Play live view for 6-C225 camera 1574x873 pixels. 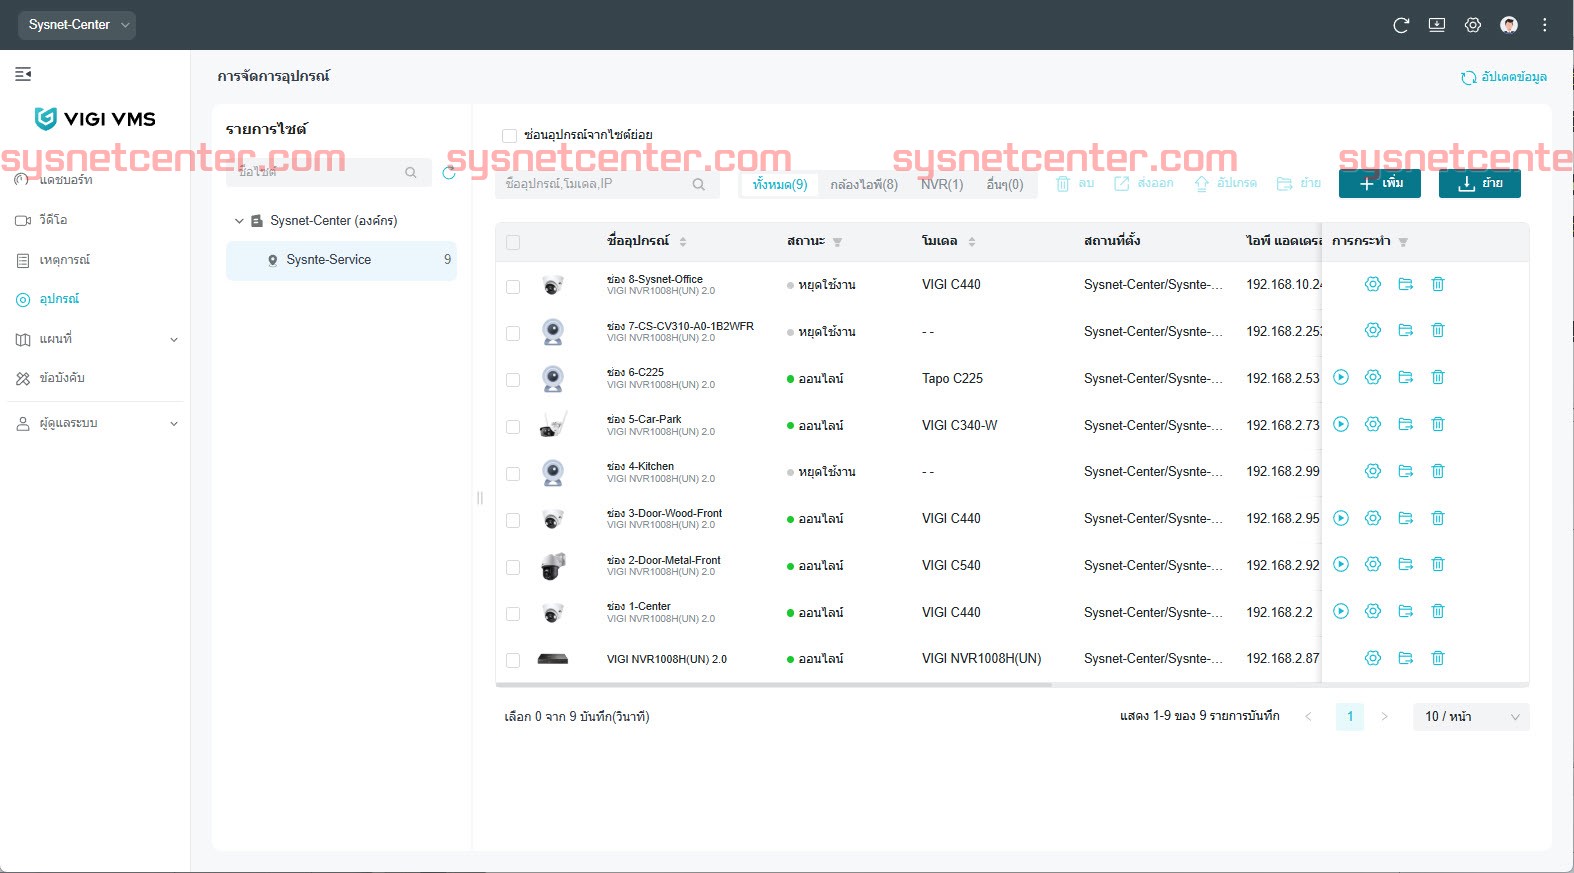(1341, 377)
